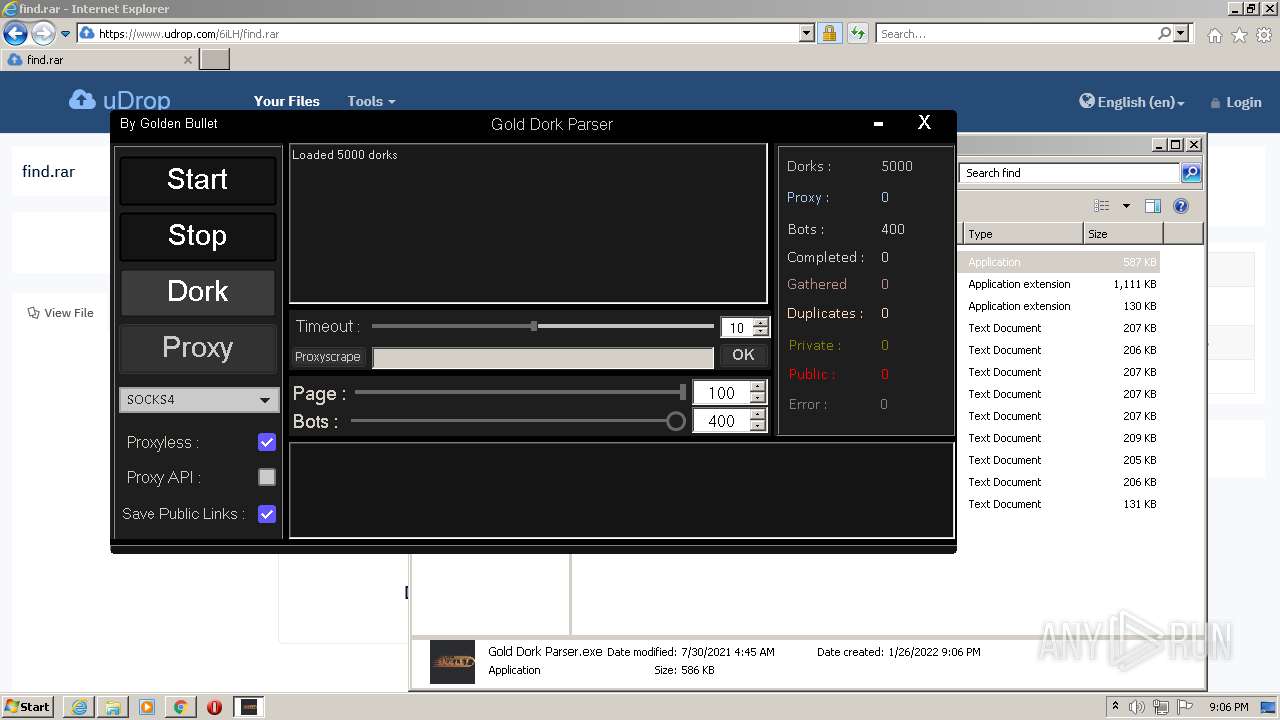Open the address bar autocomplete dropdown
This screenshot has width=1280, height=720.
point(807,33)
